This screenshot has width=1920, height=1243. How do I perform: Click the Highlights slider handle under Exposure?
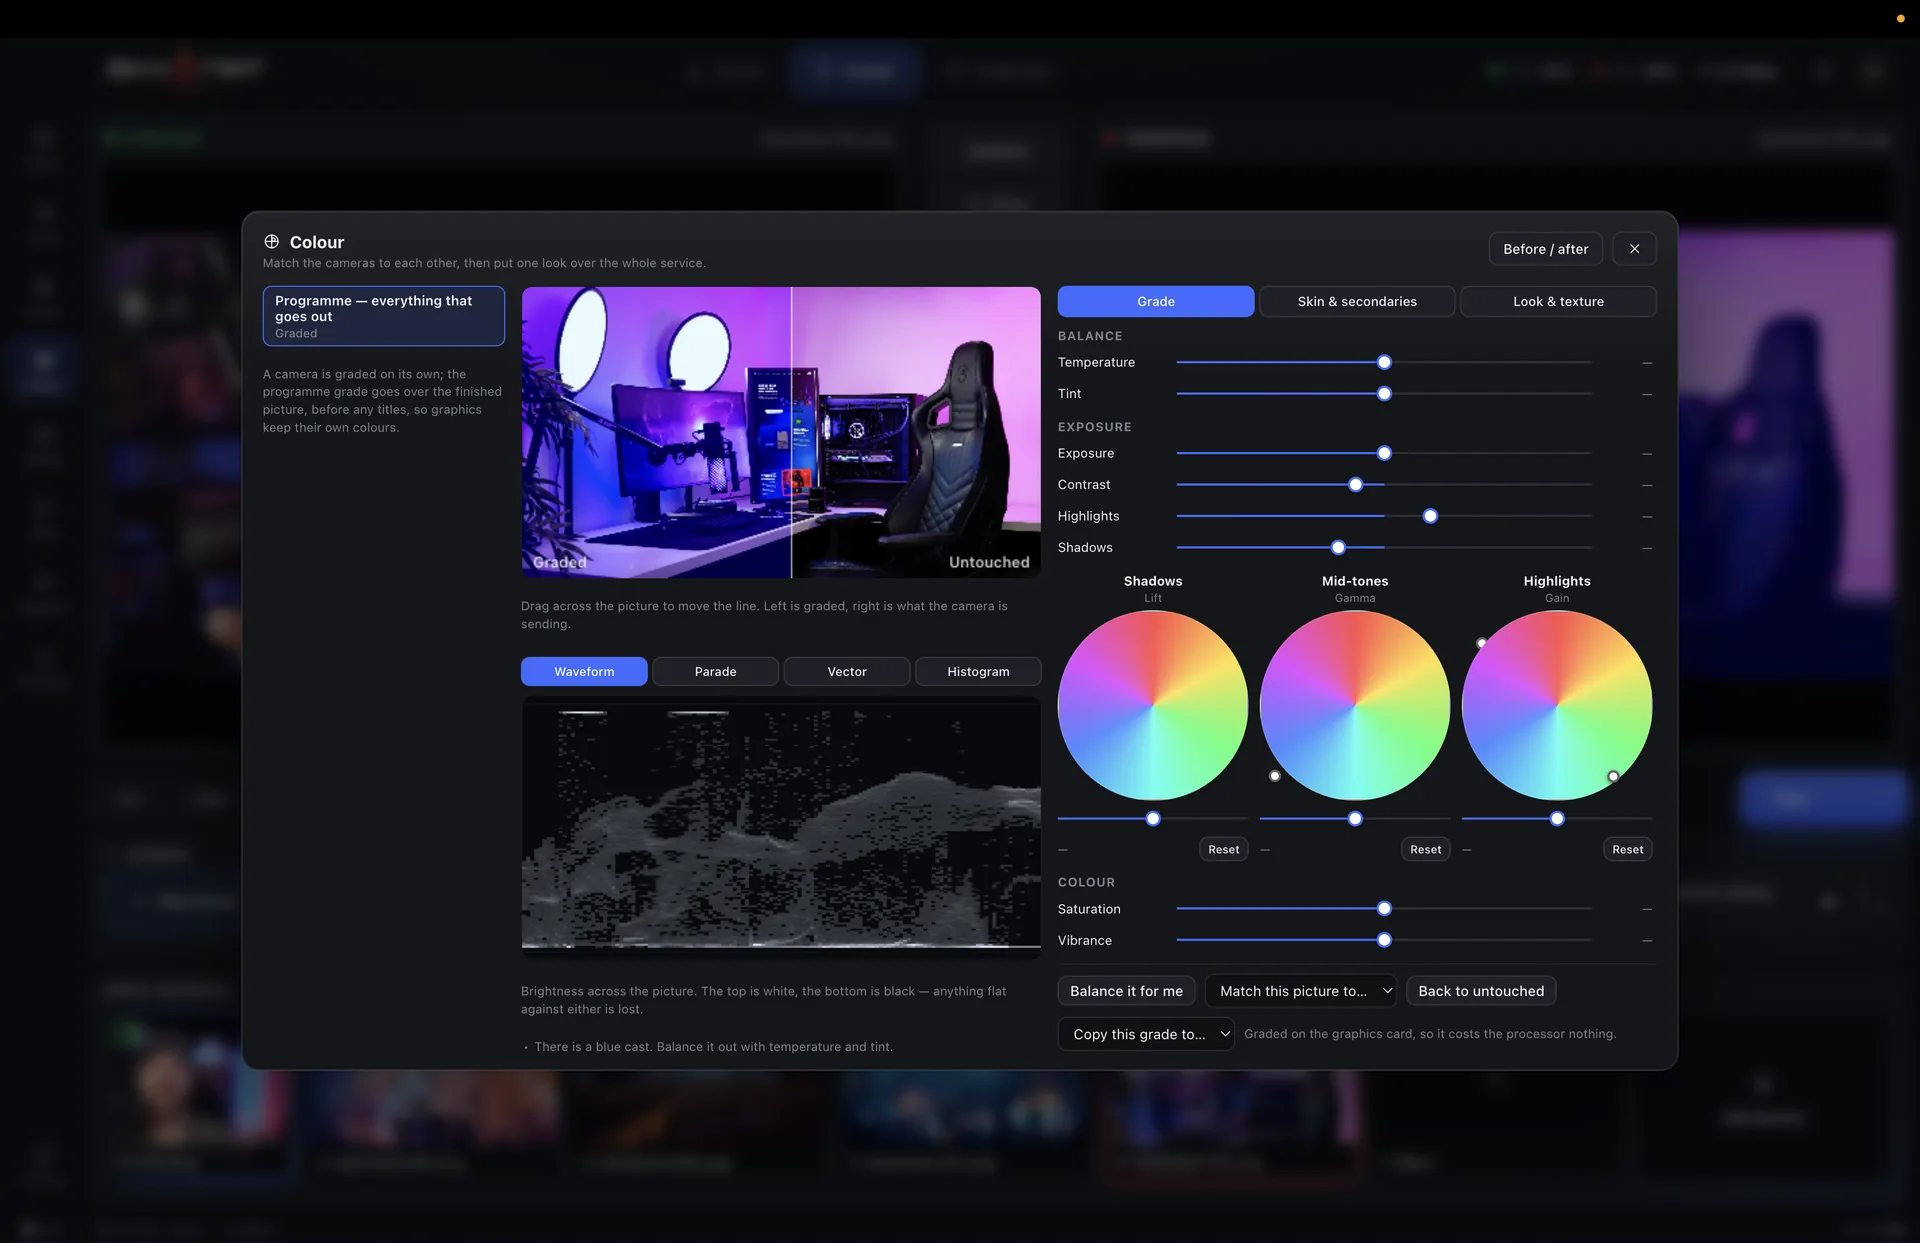click(1430, 516)
